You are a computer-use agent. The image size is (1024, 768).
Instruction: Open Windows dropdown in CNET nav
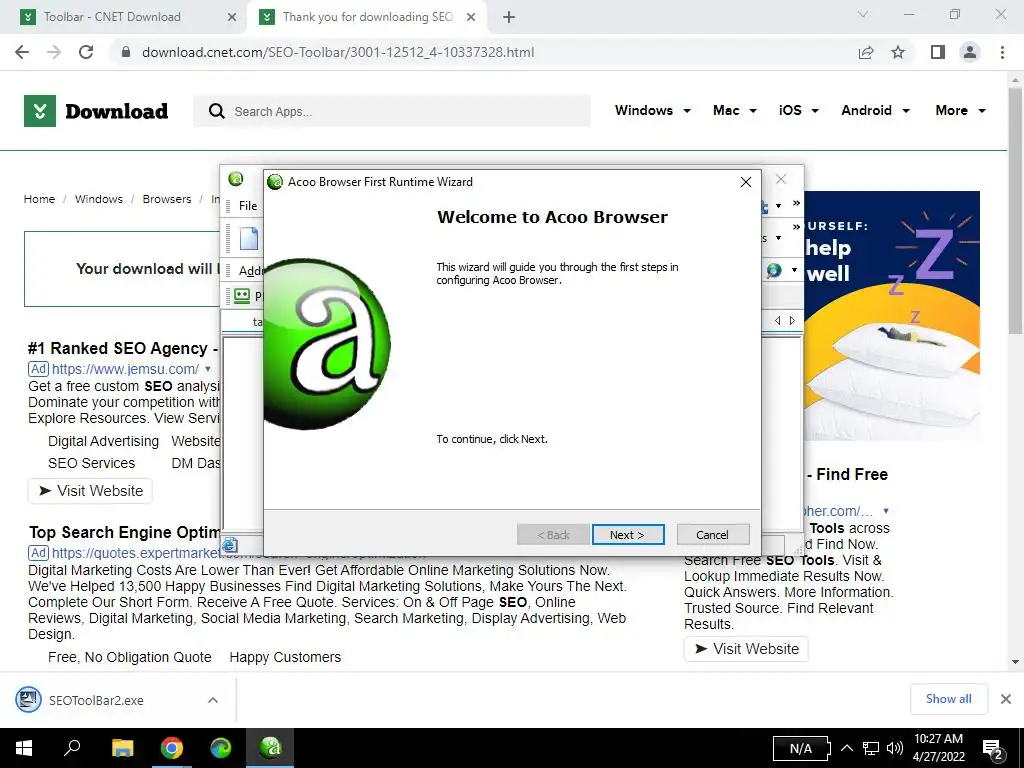point(652,110)
